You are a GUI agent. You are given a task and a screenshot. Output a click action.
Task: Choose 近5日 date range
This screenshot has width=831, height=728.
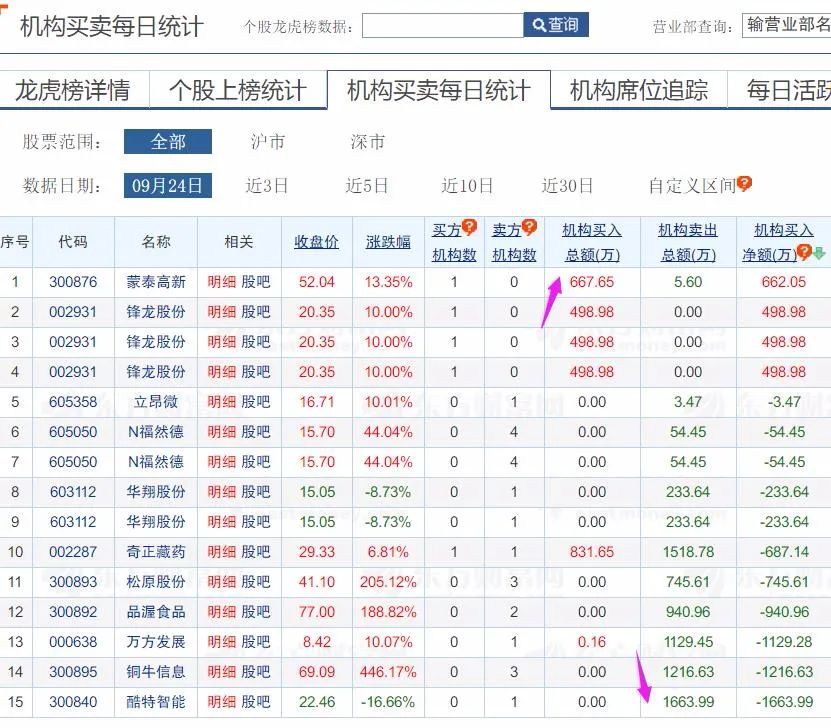(367, 186)
